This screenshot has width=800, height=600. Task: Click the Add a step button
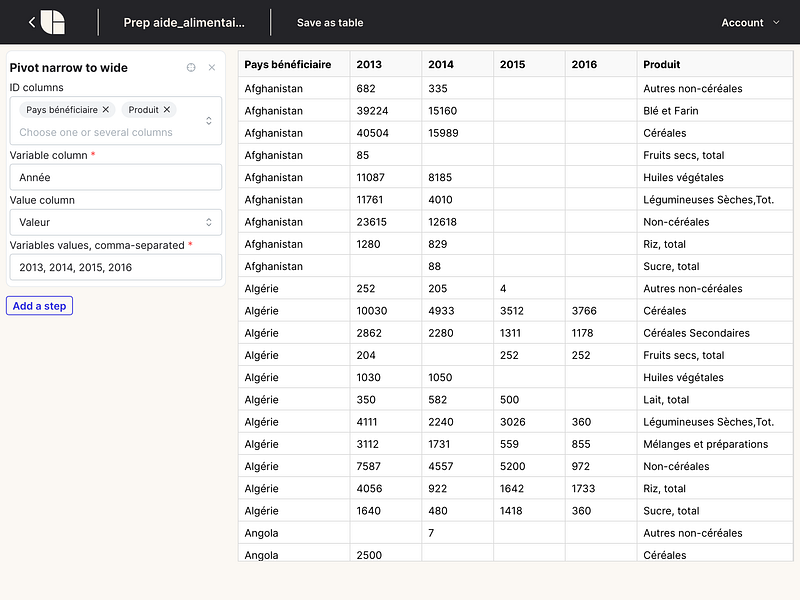[x=39, y=306]
